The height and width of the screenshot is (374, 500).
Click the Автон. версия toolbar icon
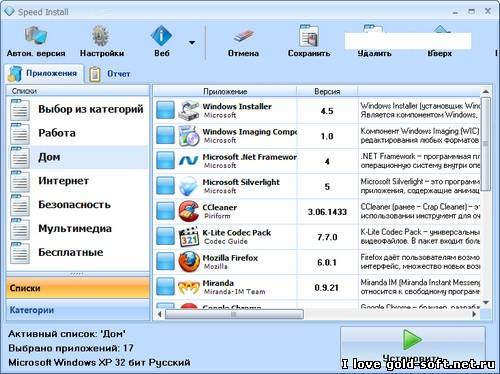click(36, 35)
